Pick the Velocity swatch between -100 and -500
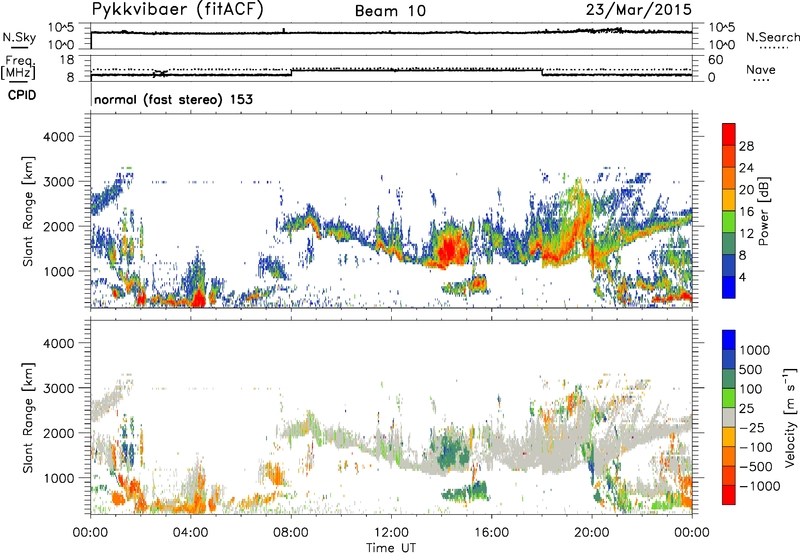The width and height of the screenshot is (800, 554). coord(729,456)
